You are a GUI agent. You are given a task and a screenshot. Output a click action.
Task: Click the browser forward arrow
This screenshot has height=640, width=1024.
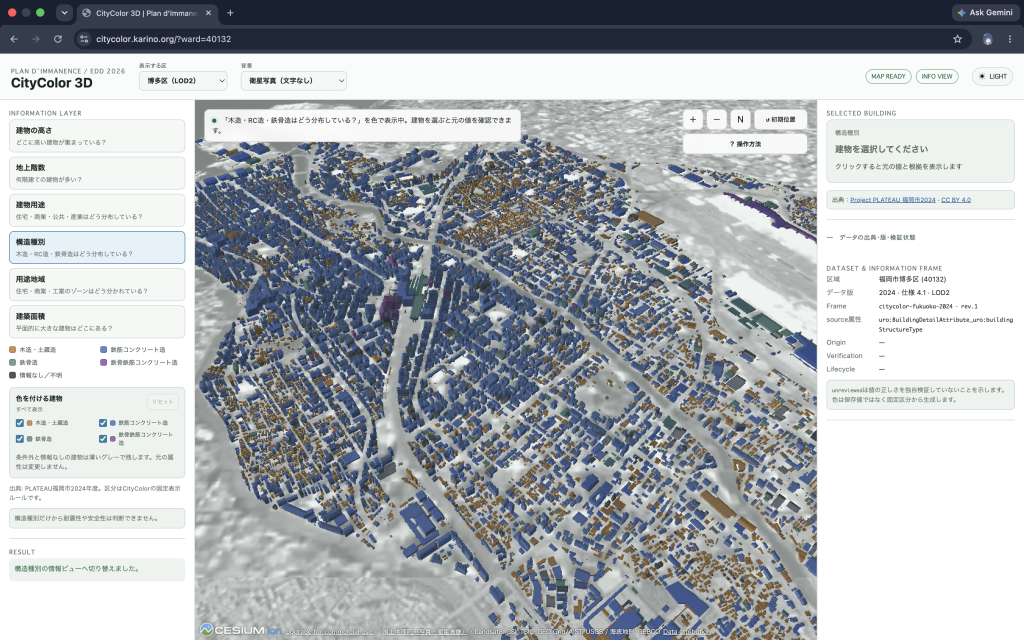click(36, 39)
